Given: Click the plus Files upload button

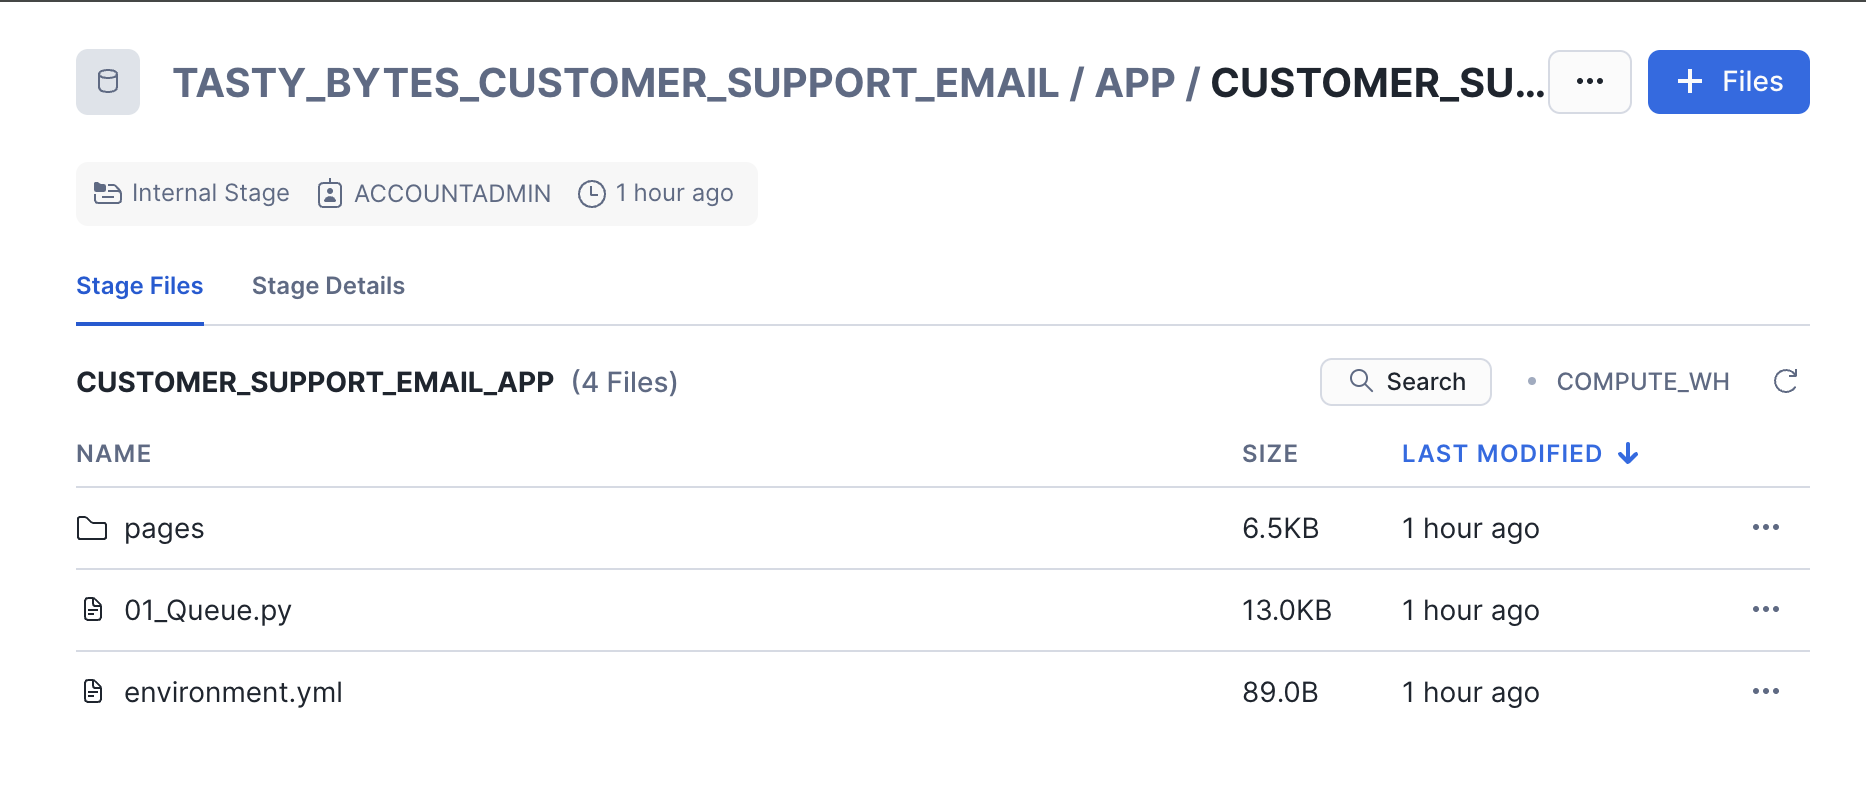Looking at the screenshot, I should [x=1728, y=82].
